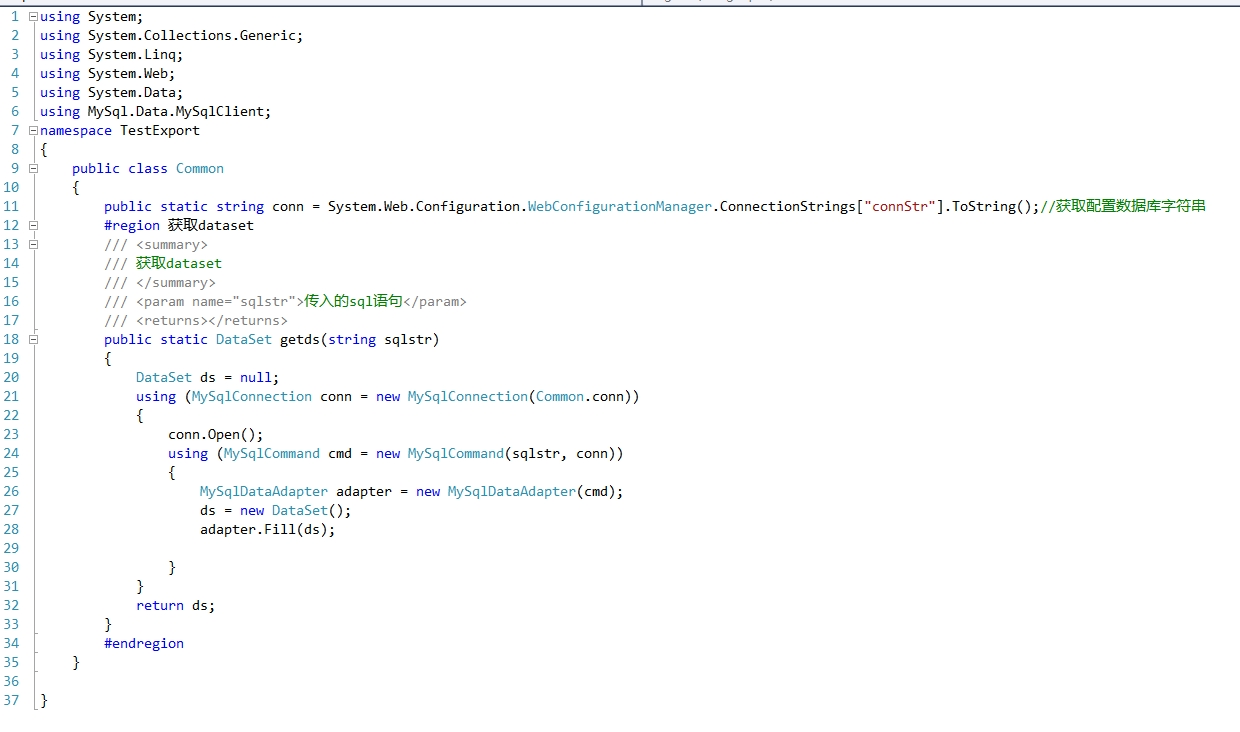
Task: Click the namespace name 'TestExport'
Action: click(160, 130)
